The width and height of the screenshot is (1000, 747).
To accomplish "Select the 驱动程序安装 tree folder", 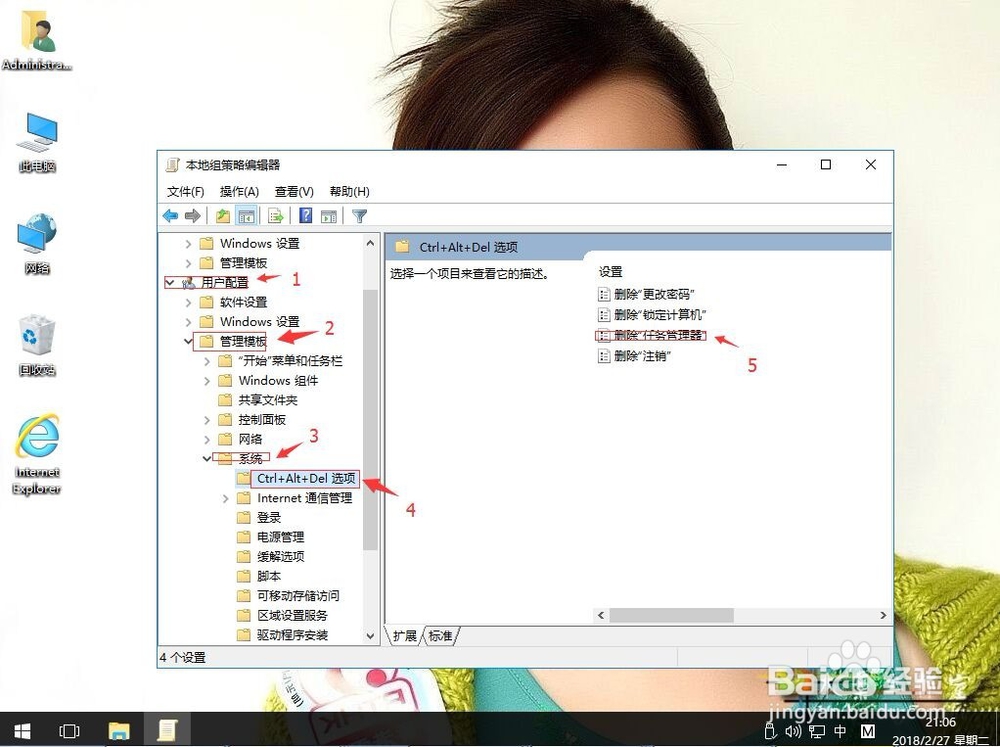I will click(x=283, y=635).
